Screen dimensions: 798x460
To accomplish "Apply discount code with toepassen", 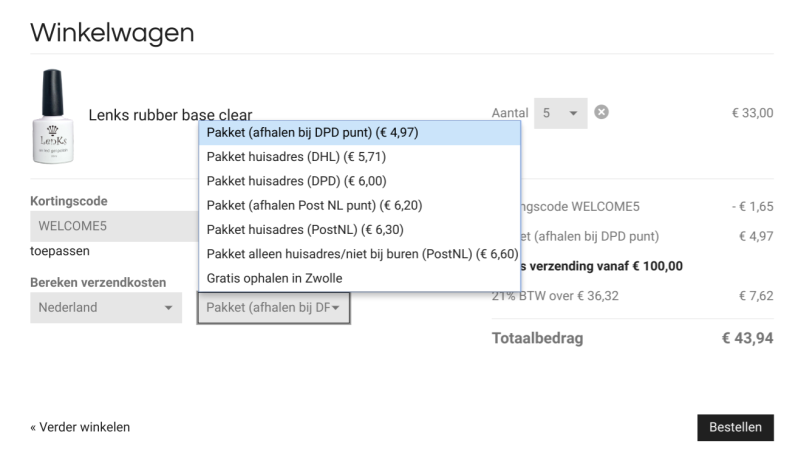I will [x=59, y=251].
